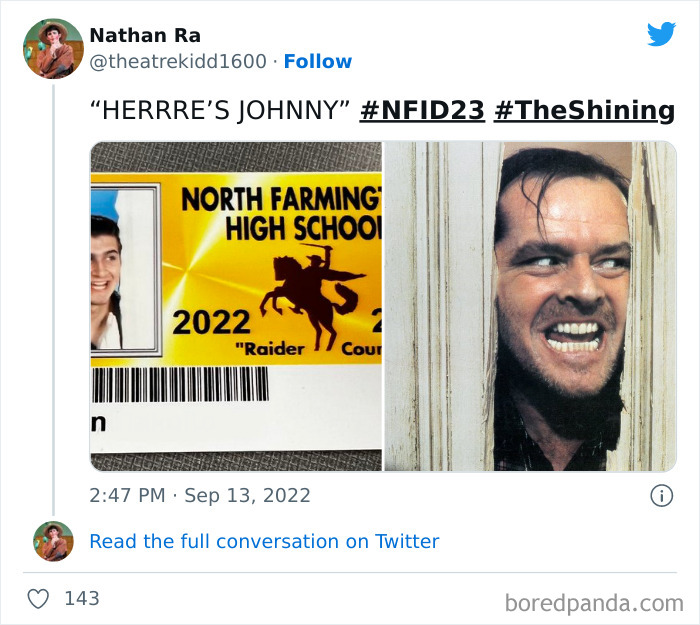700x625 pixels.
Task: Click the Twitter bird logo icon
Action: [661, 34]
